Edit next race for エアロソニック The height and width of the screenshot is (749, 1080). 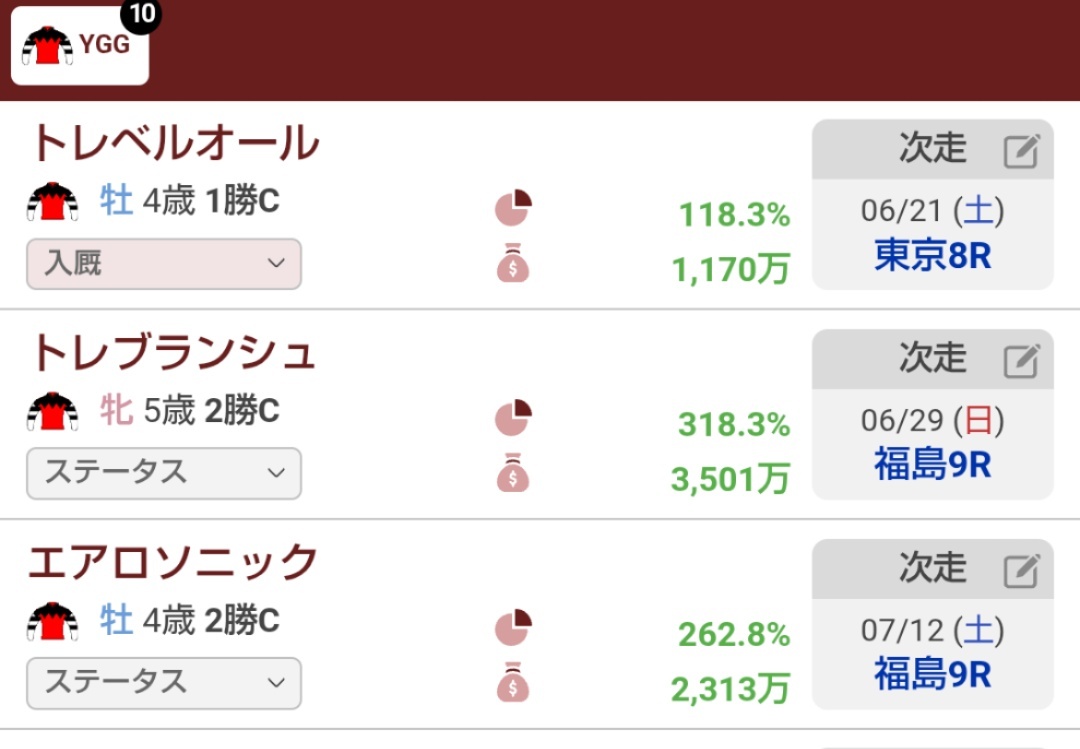pyautogui.click(x=1021, y=571)
